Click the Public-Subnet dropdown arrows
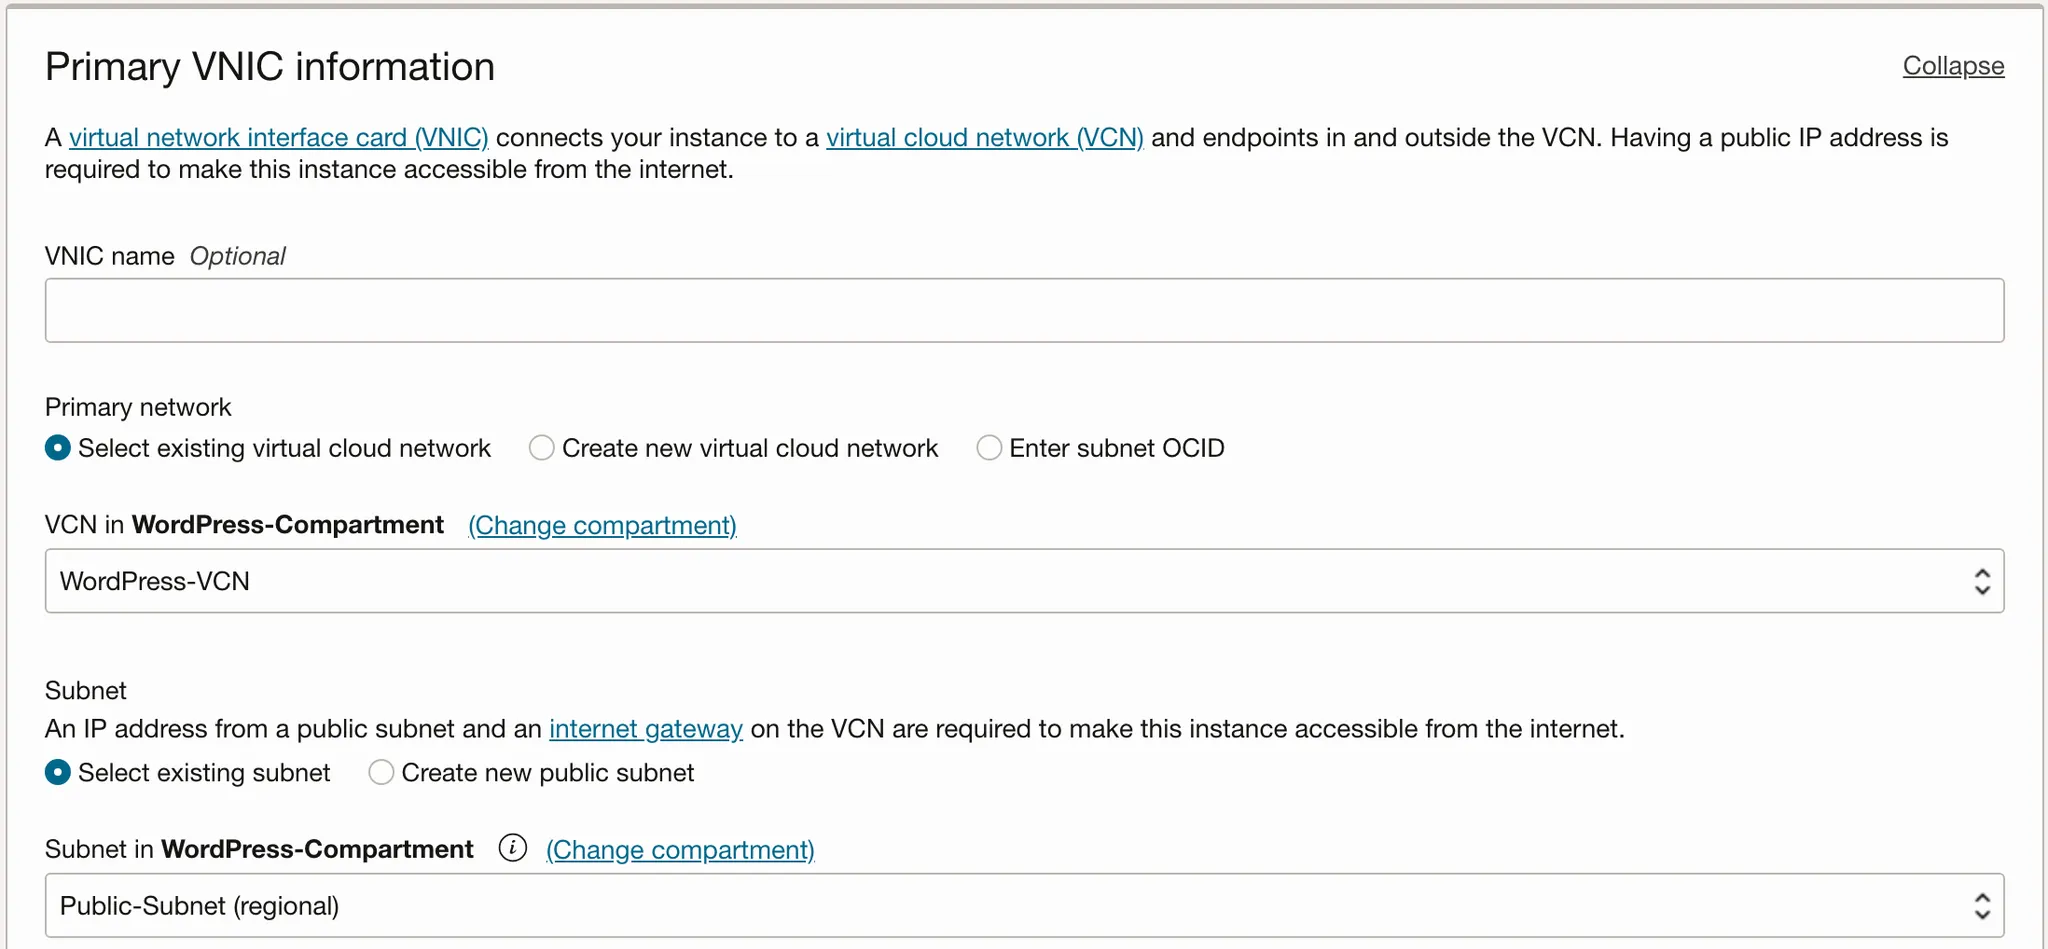This screenshot has width=2048, height=949. tap(1981, 906)
